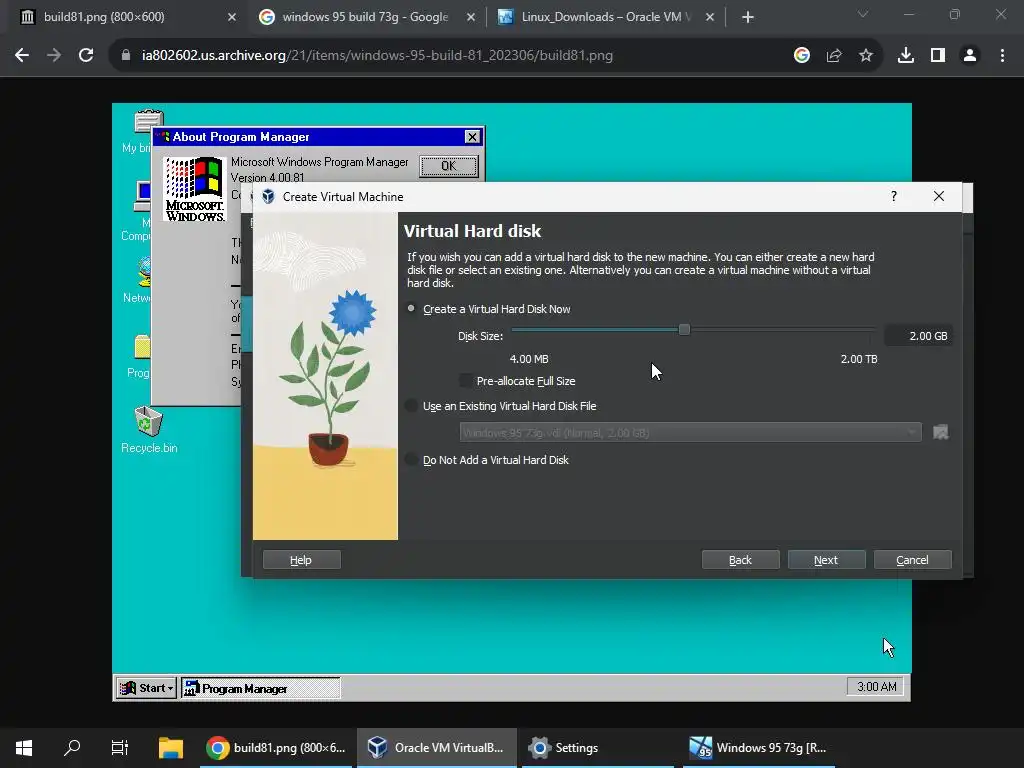Screen dimensions: 1024x768
Task: Open browser downloads icon
Action: pyautogui.click(x=906, y=56)
